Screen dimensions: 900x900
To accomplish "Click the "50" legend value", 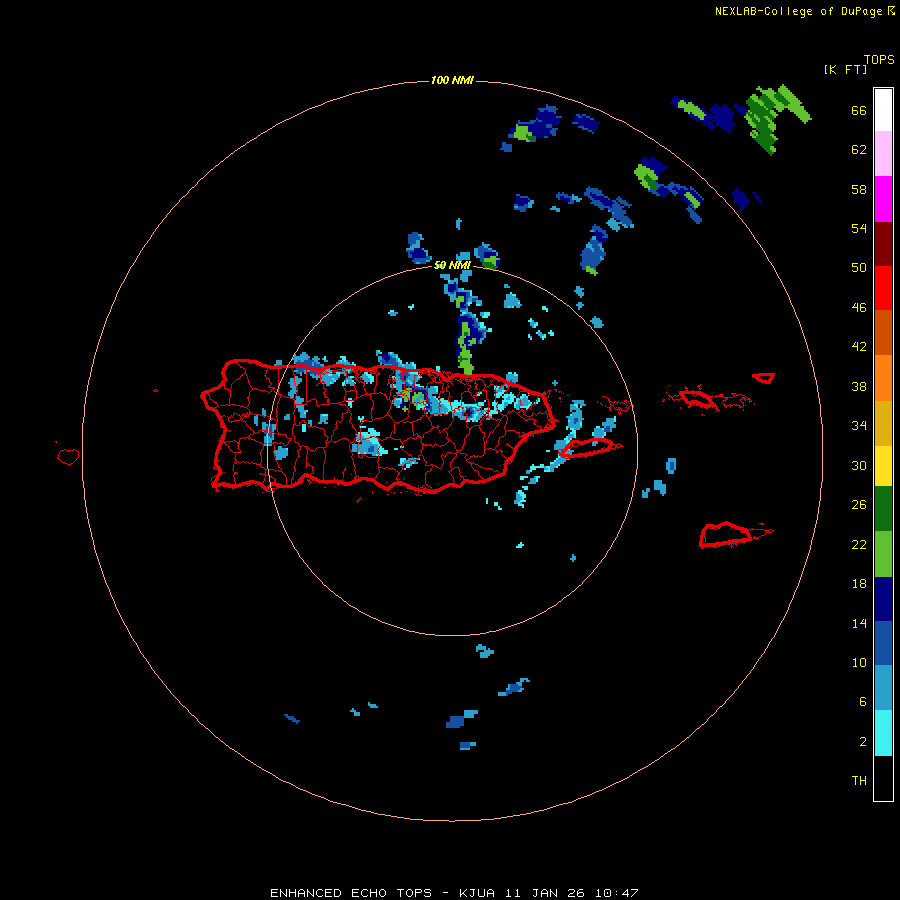I will point(859,267).
